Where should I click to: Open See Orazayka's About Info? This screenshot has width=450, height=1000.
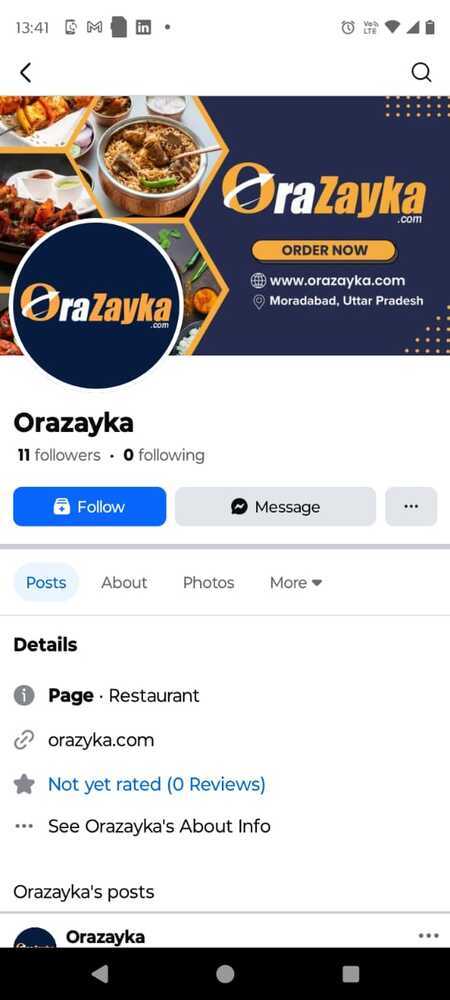[x=159, y=827]
